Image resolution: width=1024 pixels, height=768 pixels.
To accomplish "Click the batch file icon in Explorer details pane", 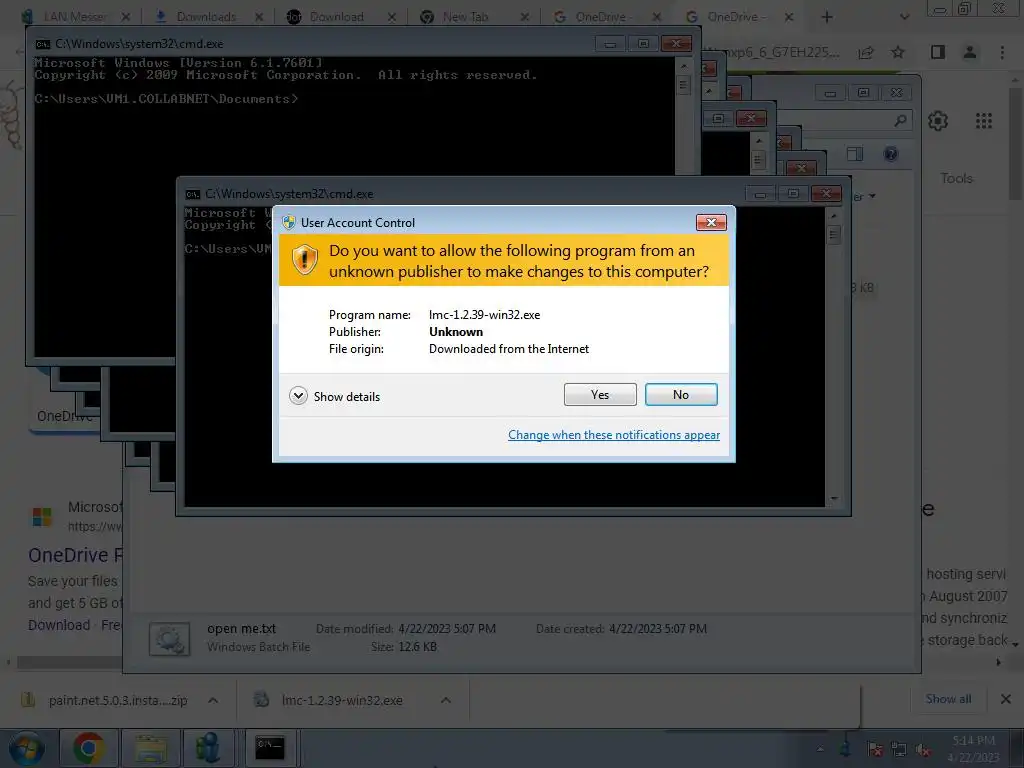I will coord(170,639).
